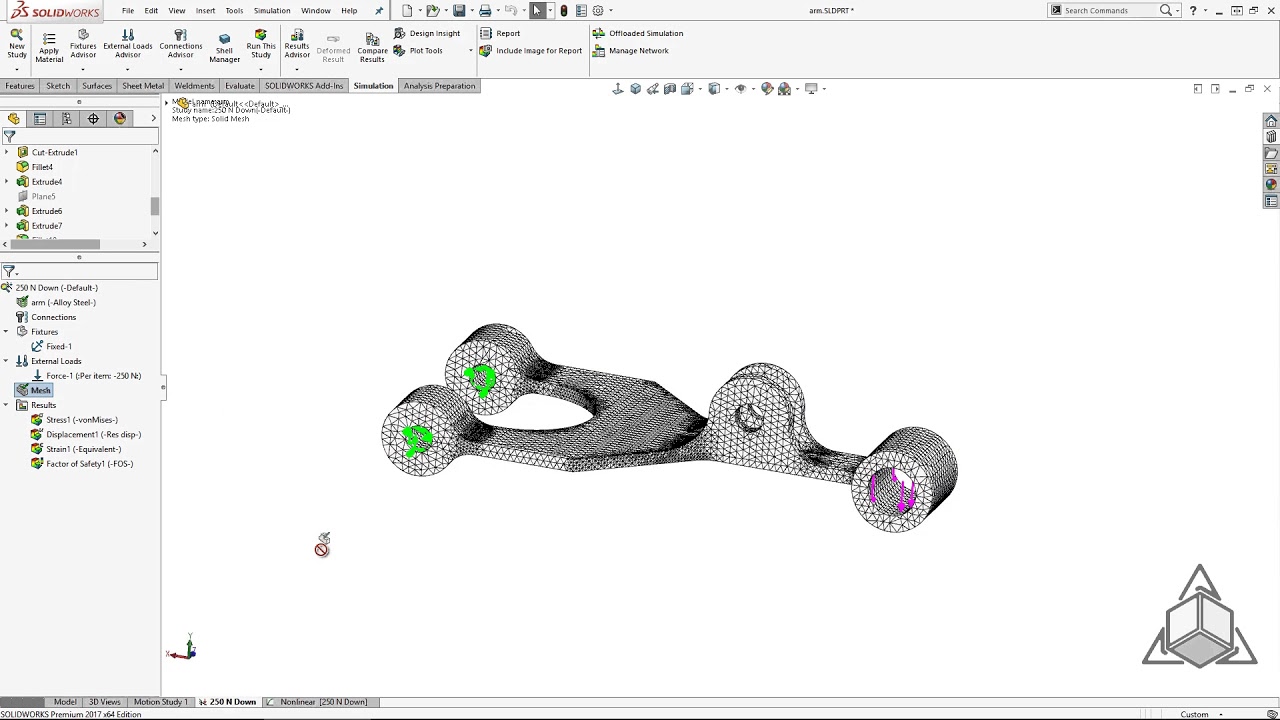1280x720 pixels.
Task: Open Apply Material tool
Action: click(x=49, y=47)
